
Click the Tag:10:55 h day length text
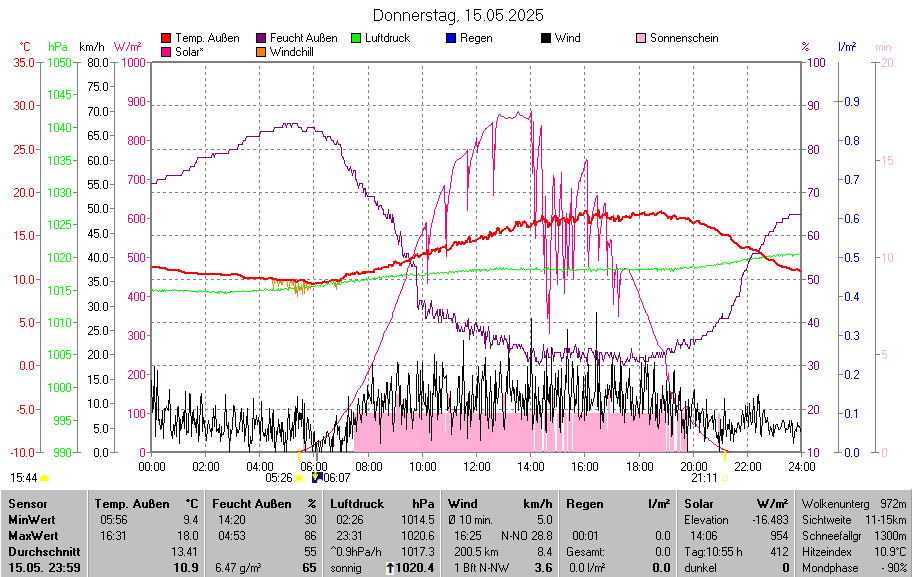713,551
